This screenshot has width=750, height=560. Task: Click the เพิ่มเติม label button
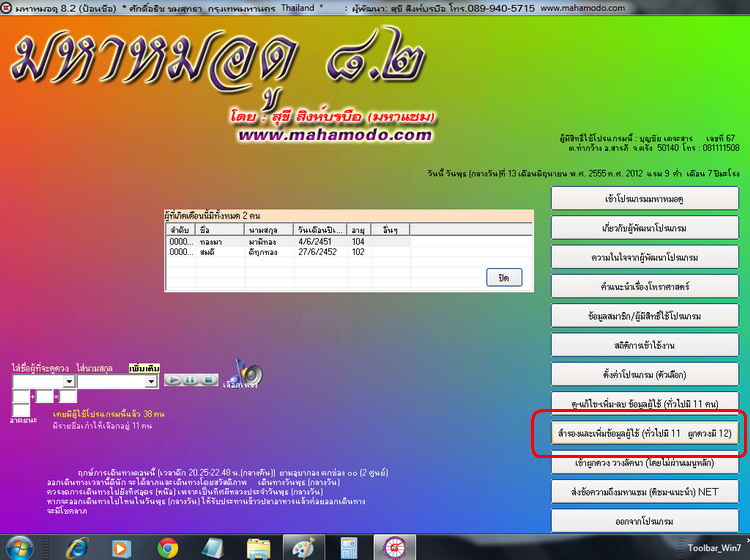pyautogui.click(x=144, y=368)
